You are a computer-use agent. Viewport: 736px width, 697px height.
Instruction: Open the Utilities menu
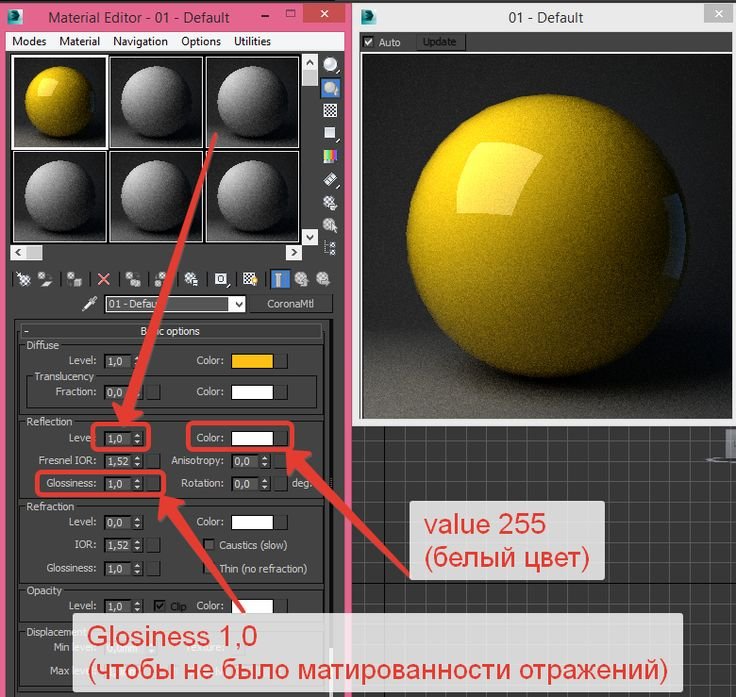[x=252, y=41]
